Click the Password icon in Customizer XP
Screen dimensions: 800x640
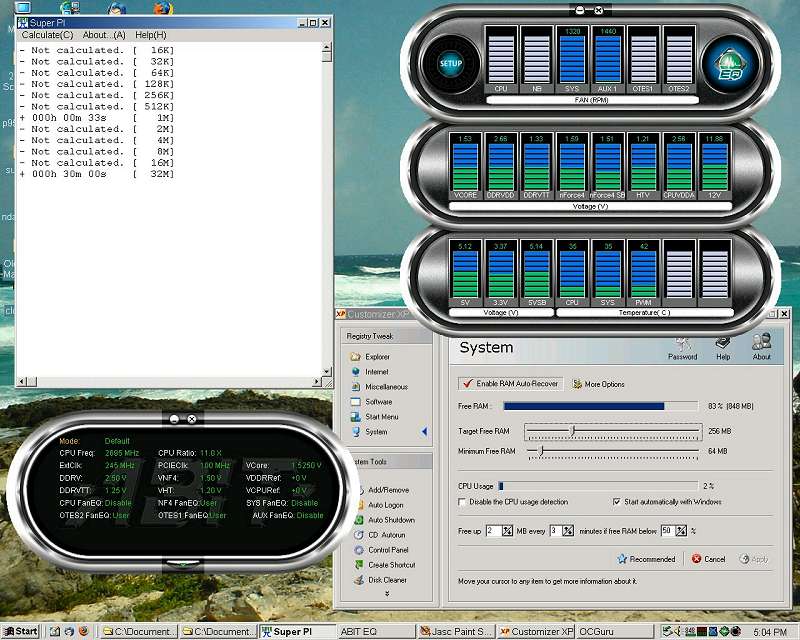(682, 349)
